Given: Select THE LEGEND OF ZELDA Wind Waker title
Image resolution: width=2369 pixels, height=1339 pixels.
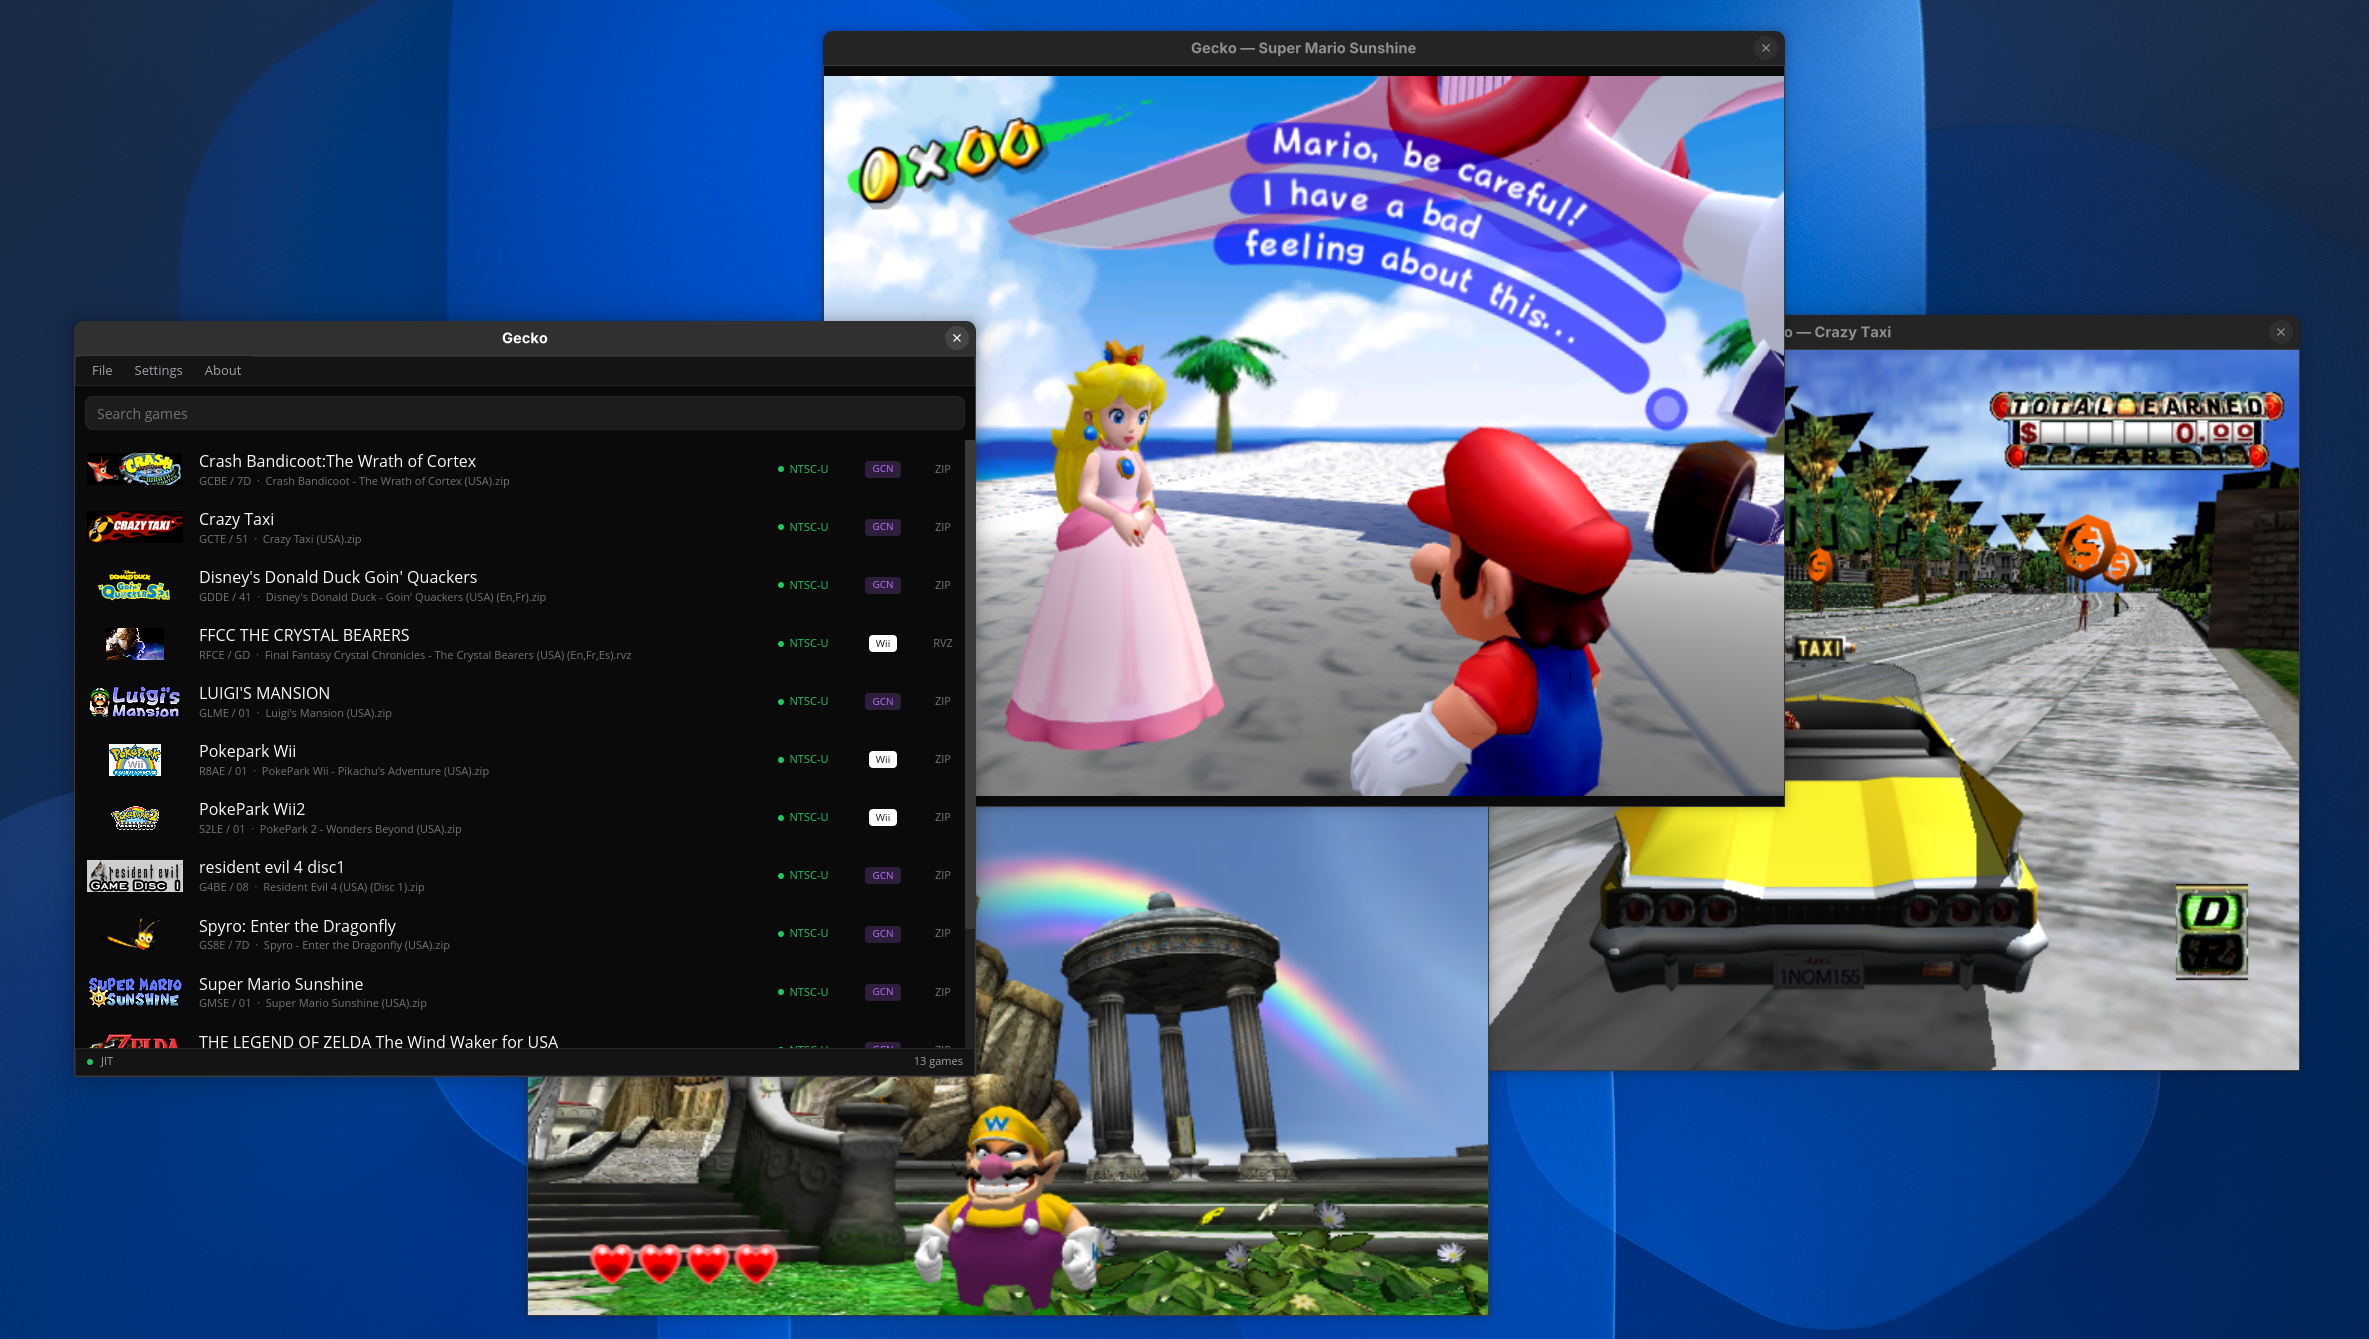Looking at the screenshot, I should pos(378,1041).
